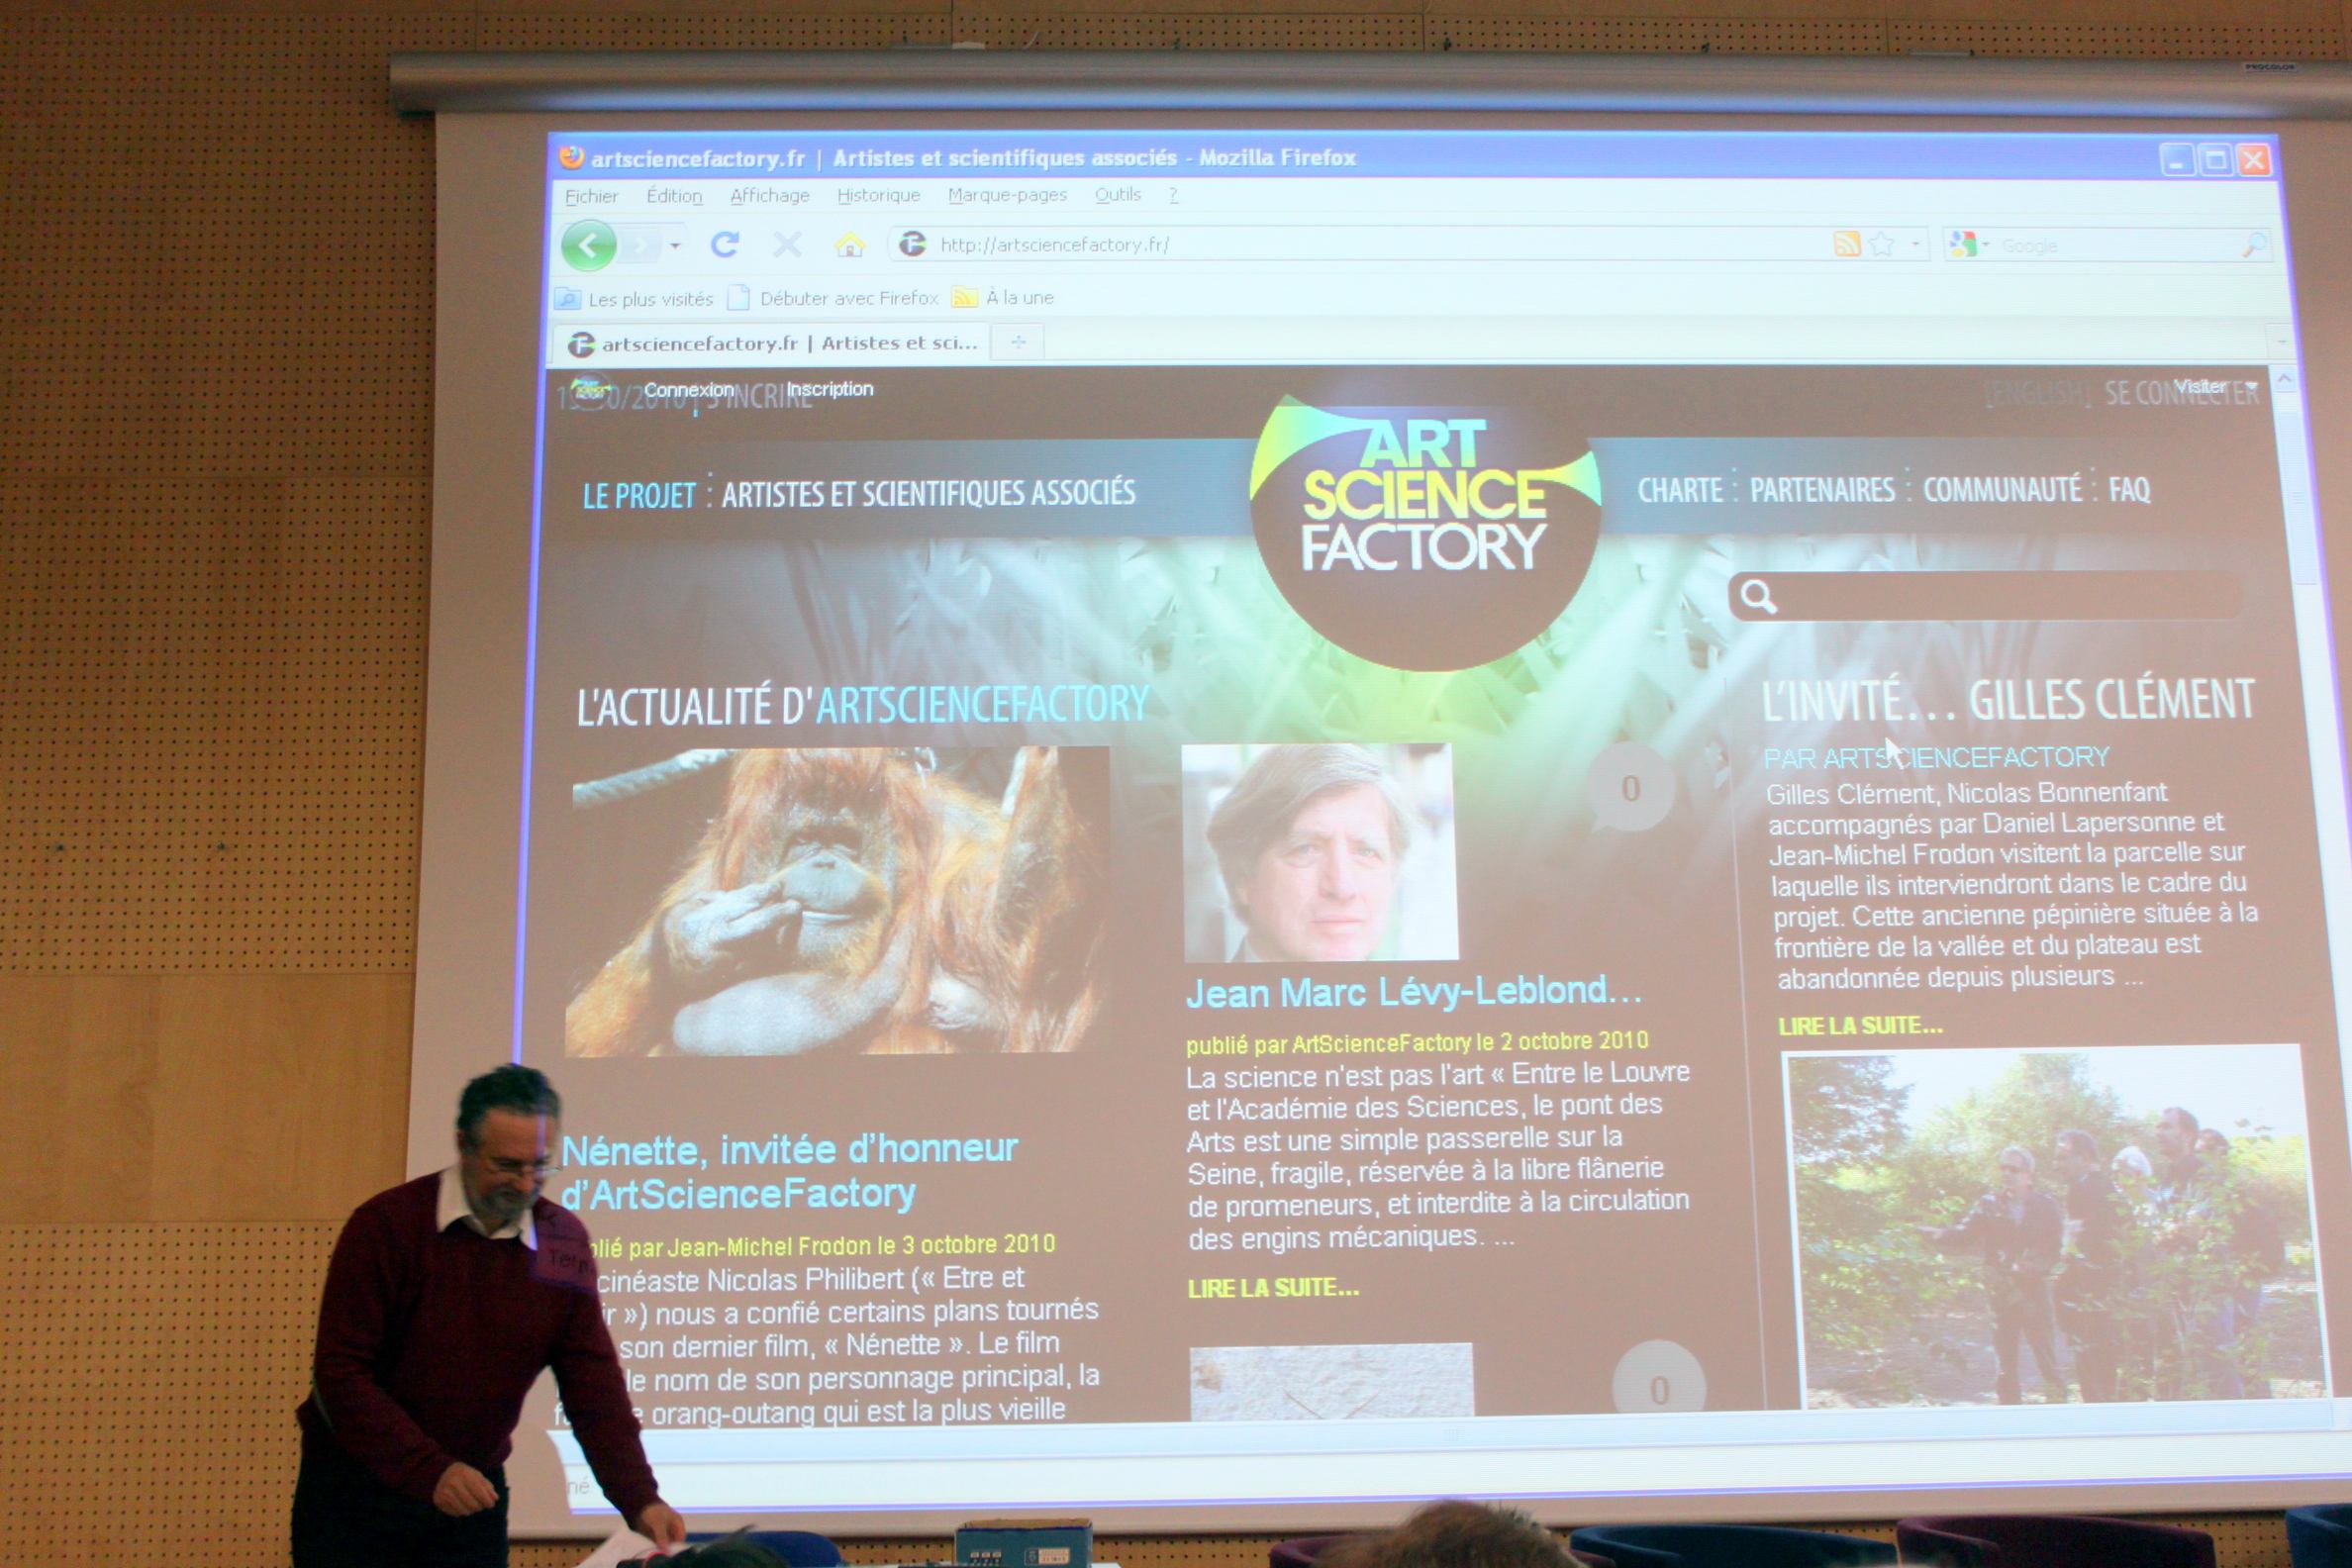Screen dimensions: 2352x1568
Task: Open the history dropdown beside navigation arrows
Action: click(676, 245)
